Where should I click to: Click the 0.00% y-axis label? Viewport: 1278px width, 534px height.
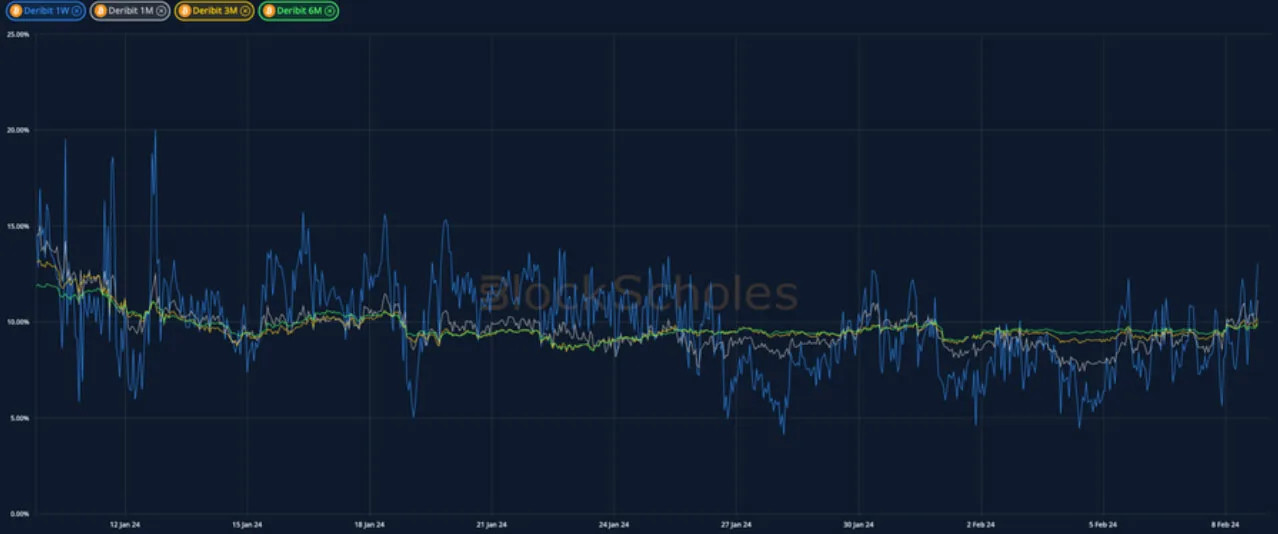(20, 514)
